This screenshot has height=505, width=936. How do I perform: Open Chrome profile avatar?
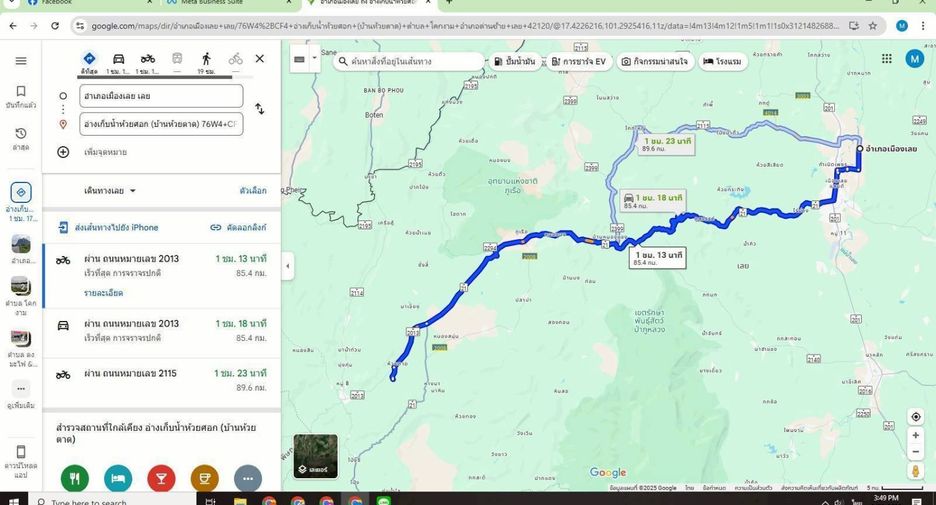tap(902, 26)
